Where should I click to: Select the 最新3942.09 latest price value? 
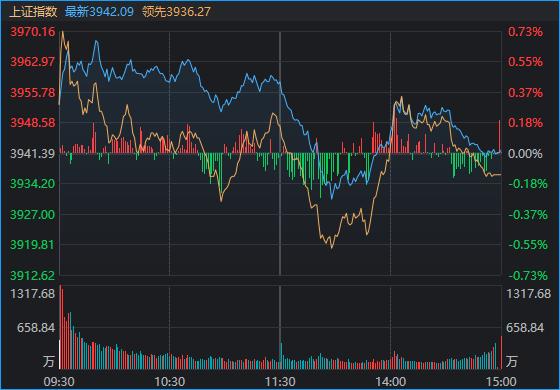(99, 12)
